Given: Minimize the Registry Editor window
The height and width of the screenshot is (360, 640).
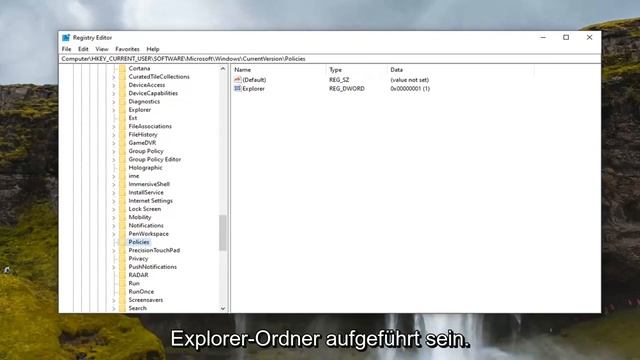Looking at the screenshot, I should pyautogui.click(x=543, y=38).
